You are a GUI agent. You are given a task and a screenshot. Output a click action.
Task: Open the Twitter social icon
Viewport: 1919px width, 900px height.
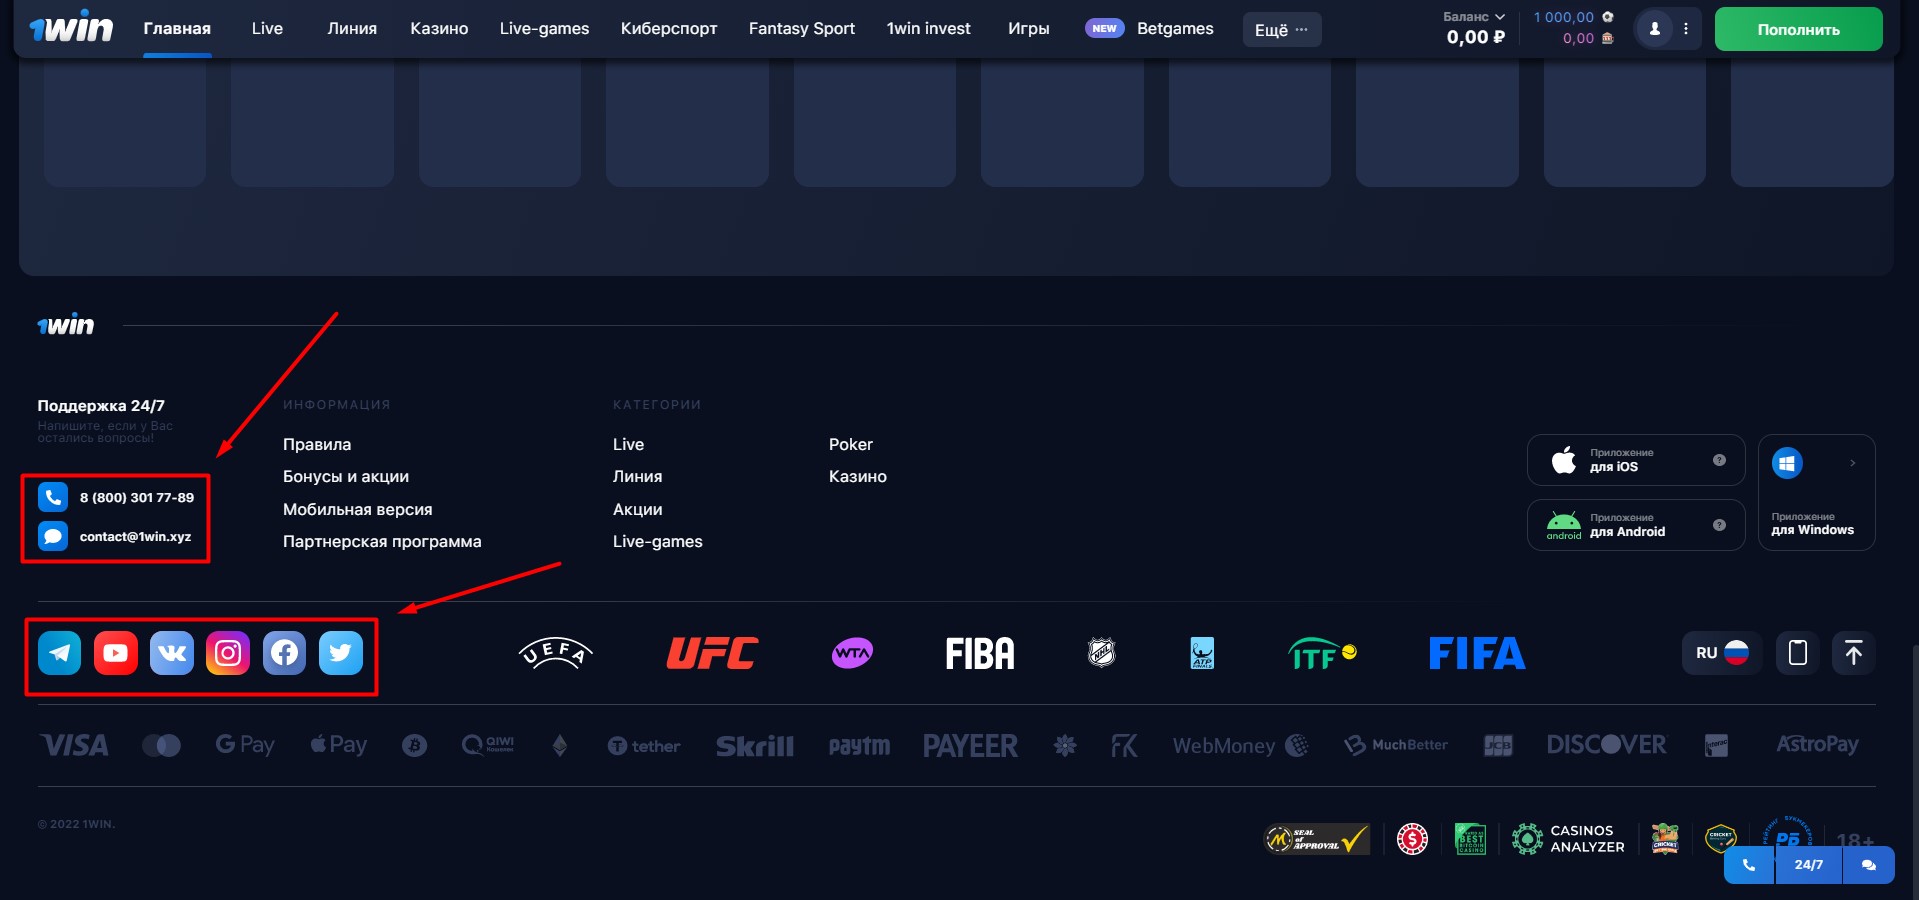tap(341, 653)
